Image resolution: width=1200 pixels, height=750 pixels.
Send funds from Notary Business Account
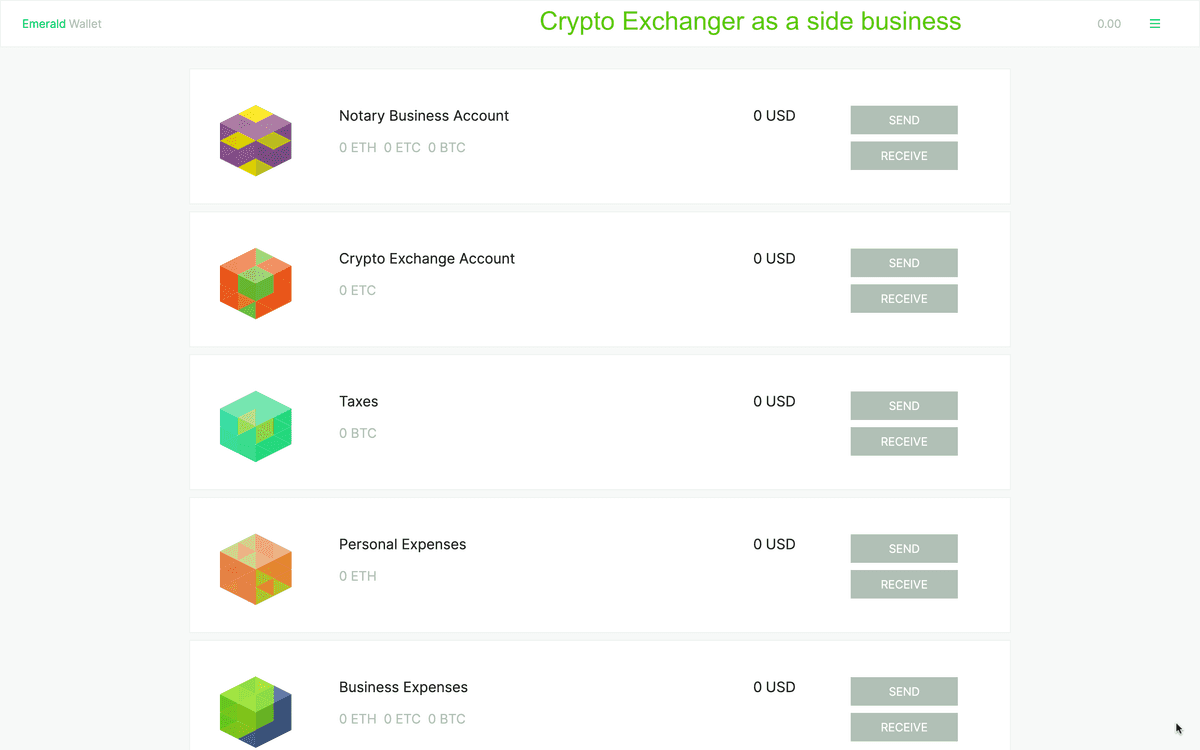(903, 119)
